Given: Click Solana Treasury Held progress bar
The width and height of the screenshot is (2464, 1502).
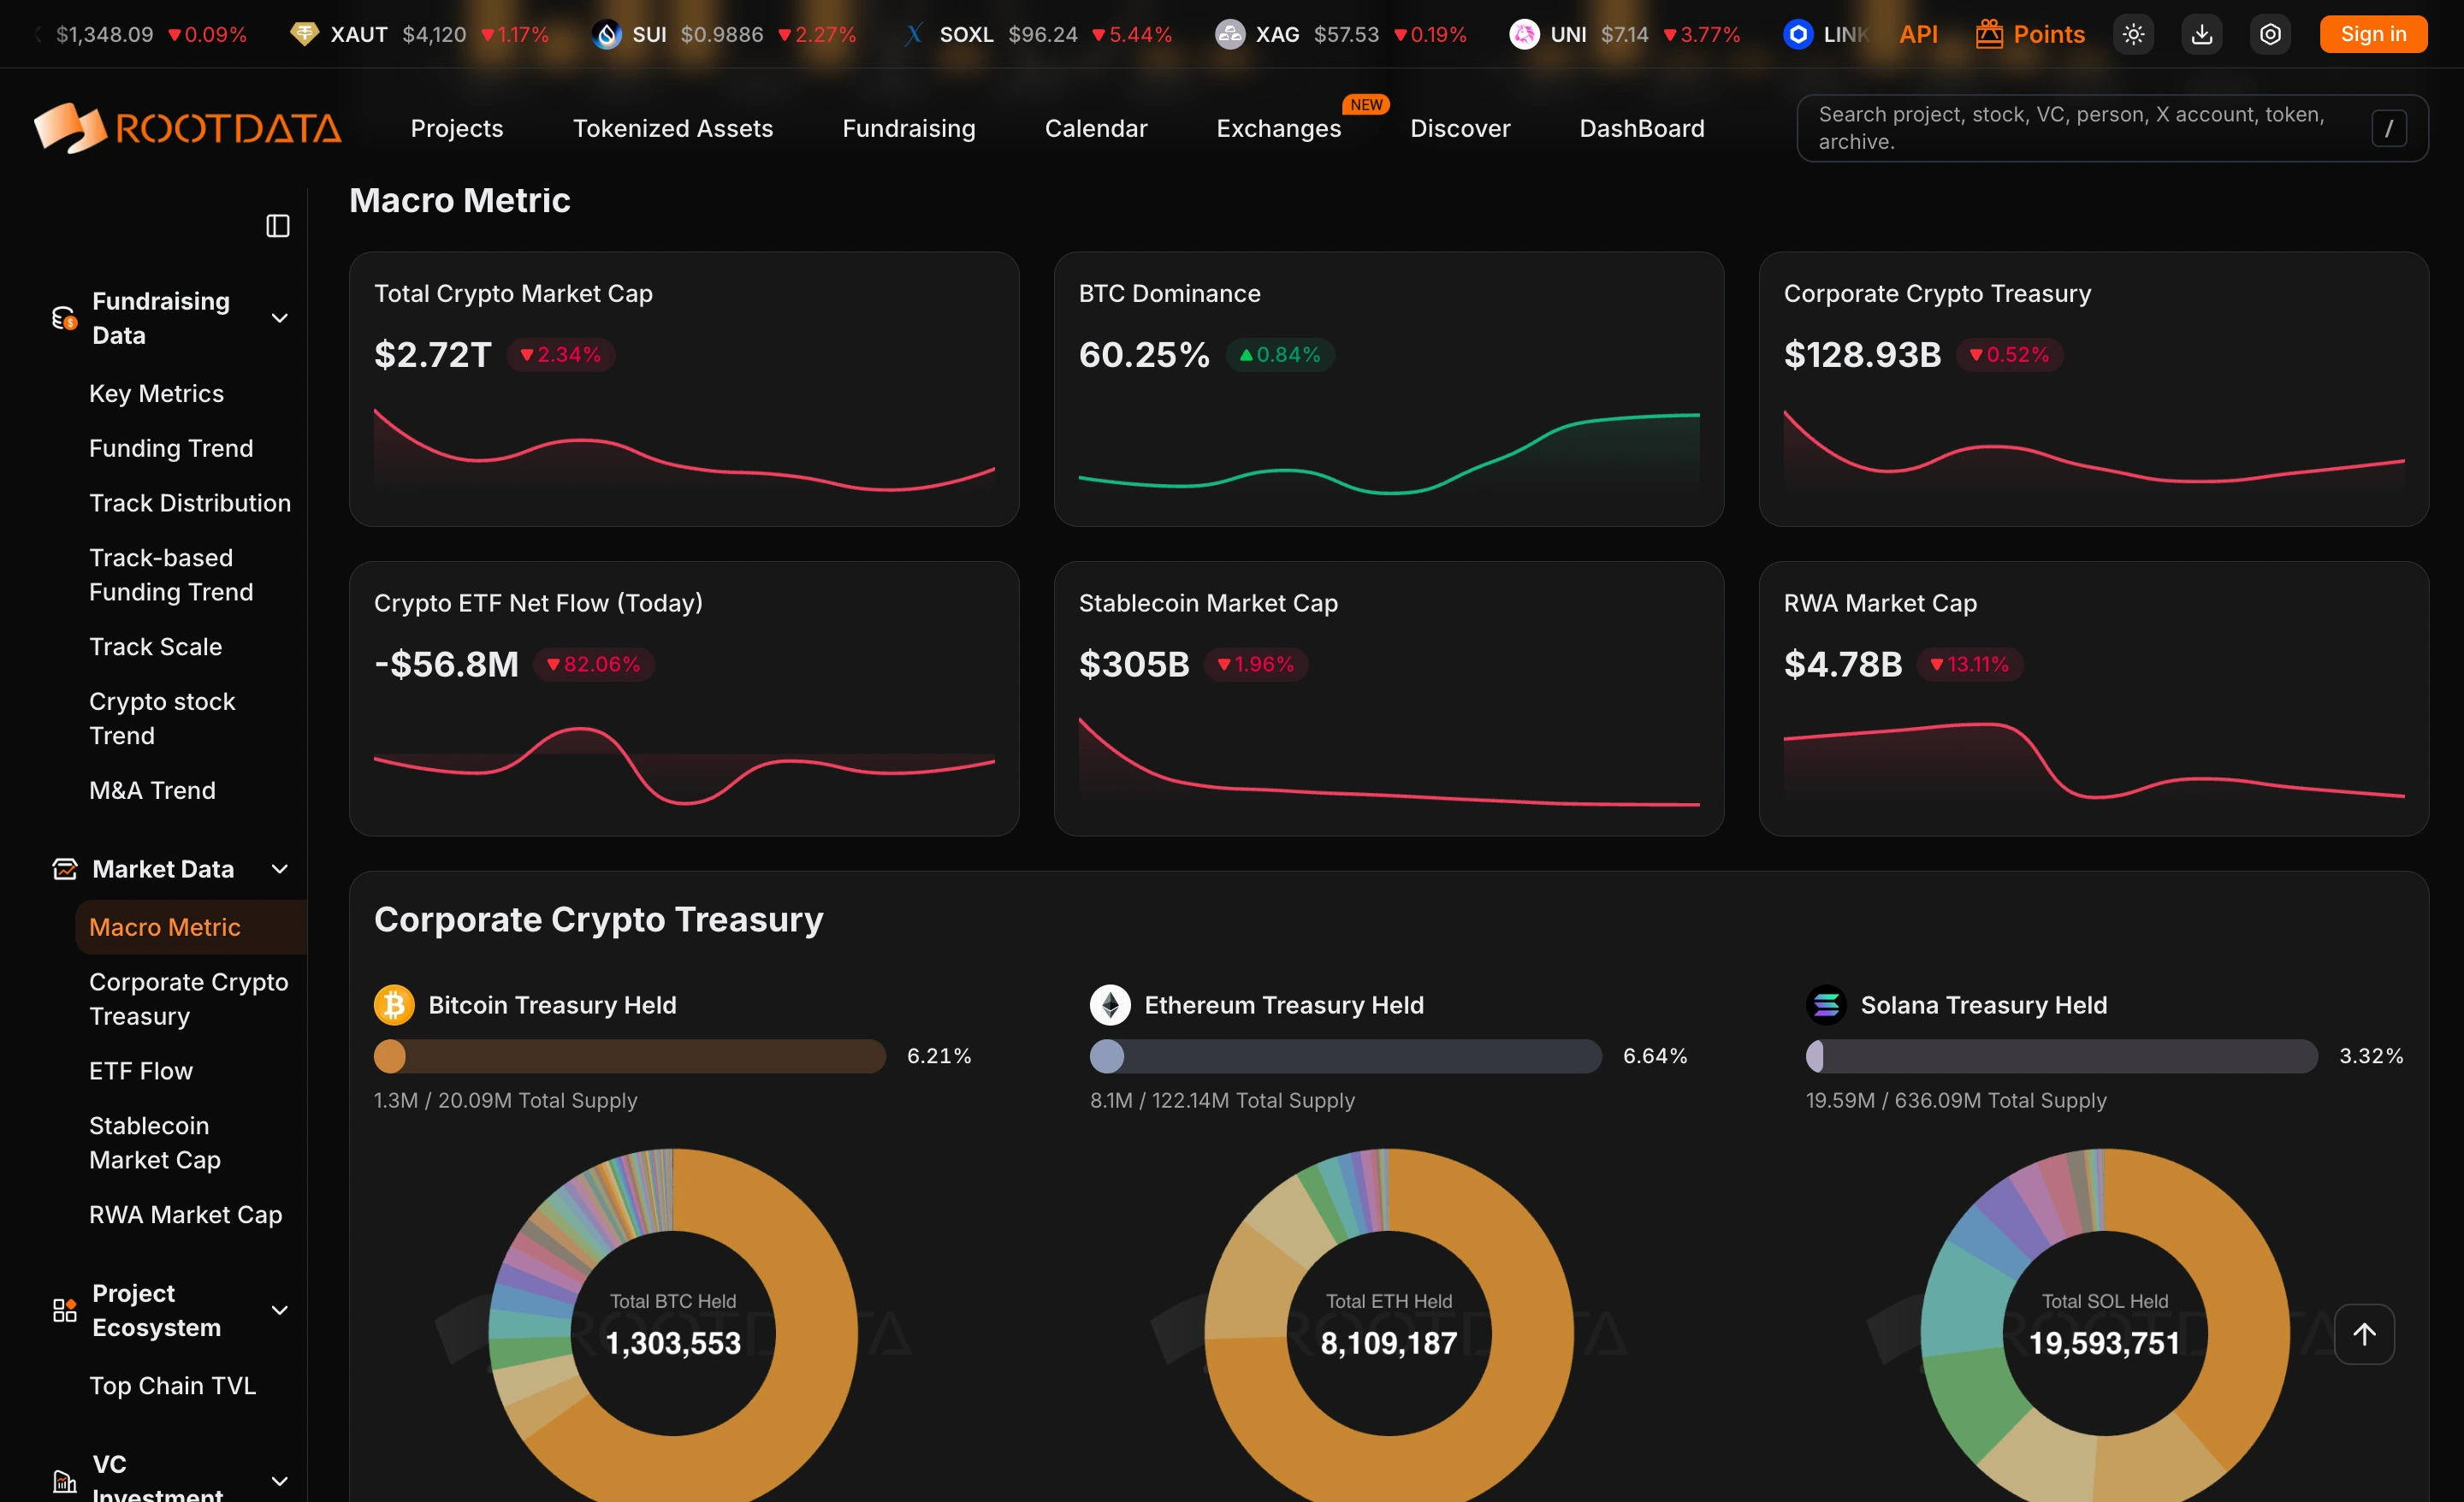Looking at the screenshot, I should (2062, 1056).
